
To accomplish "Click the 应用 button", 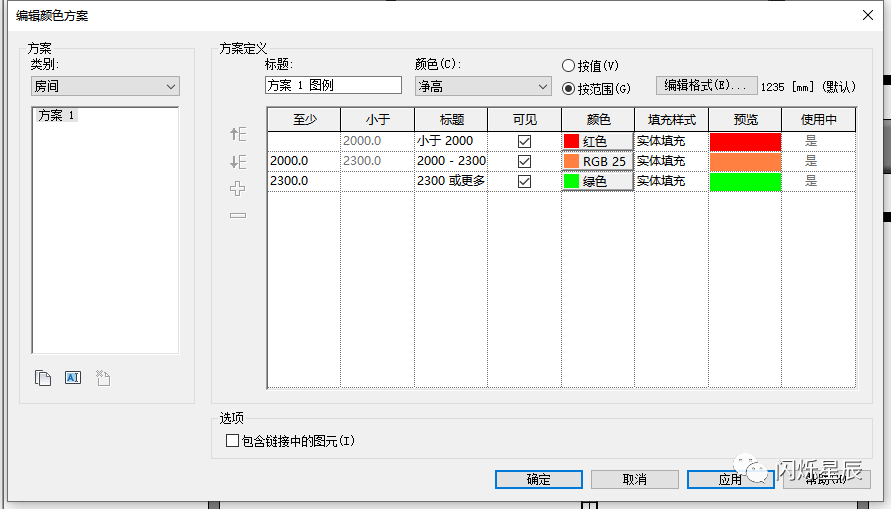I will (731, 479).
